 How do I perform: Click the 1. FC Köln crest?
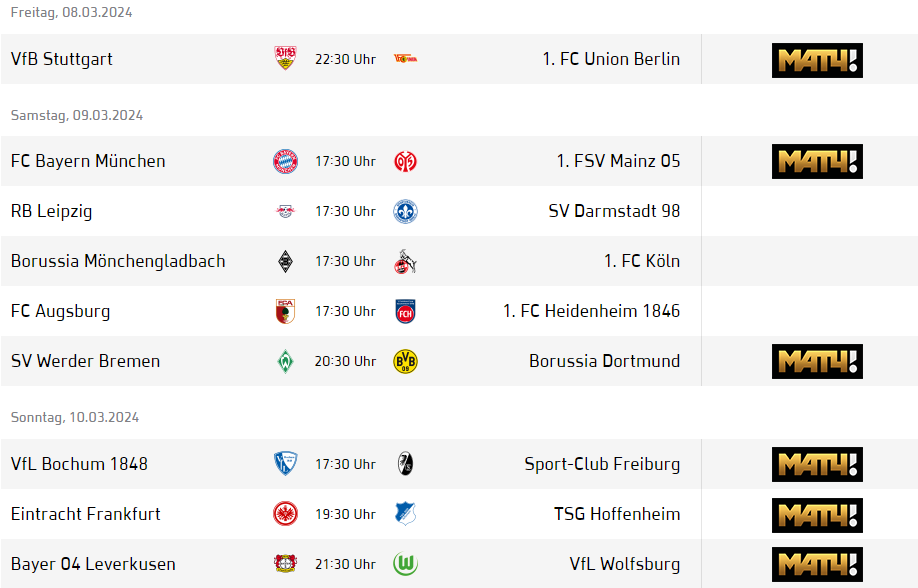point(405,261)
